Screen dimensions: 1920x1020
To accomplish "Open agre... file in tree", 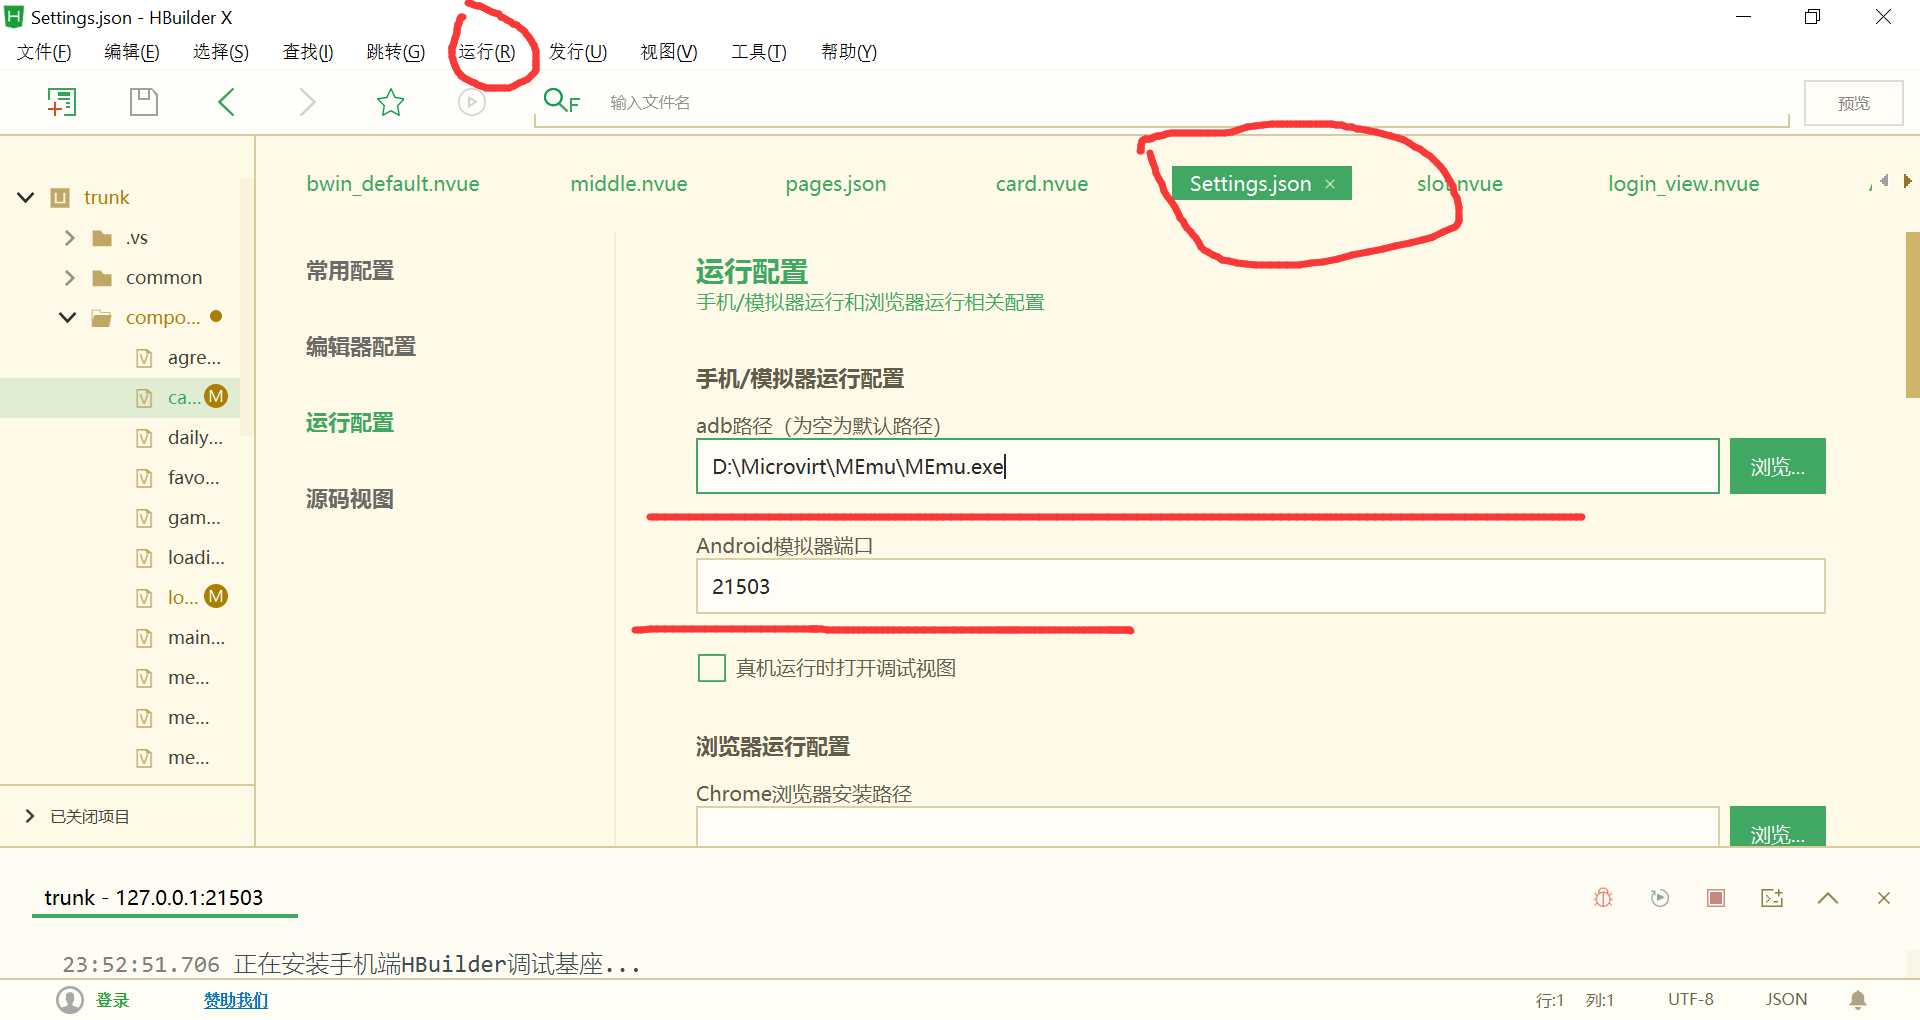I will click(x=194, y=357).
